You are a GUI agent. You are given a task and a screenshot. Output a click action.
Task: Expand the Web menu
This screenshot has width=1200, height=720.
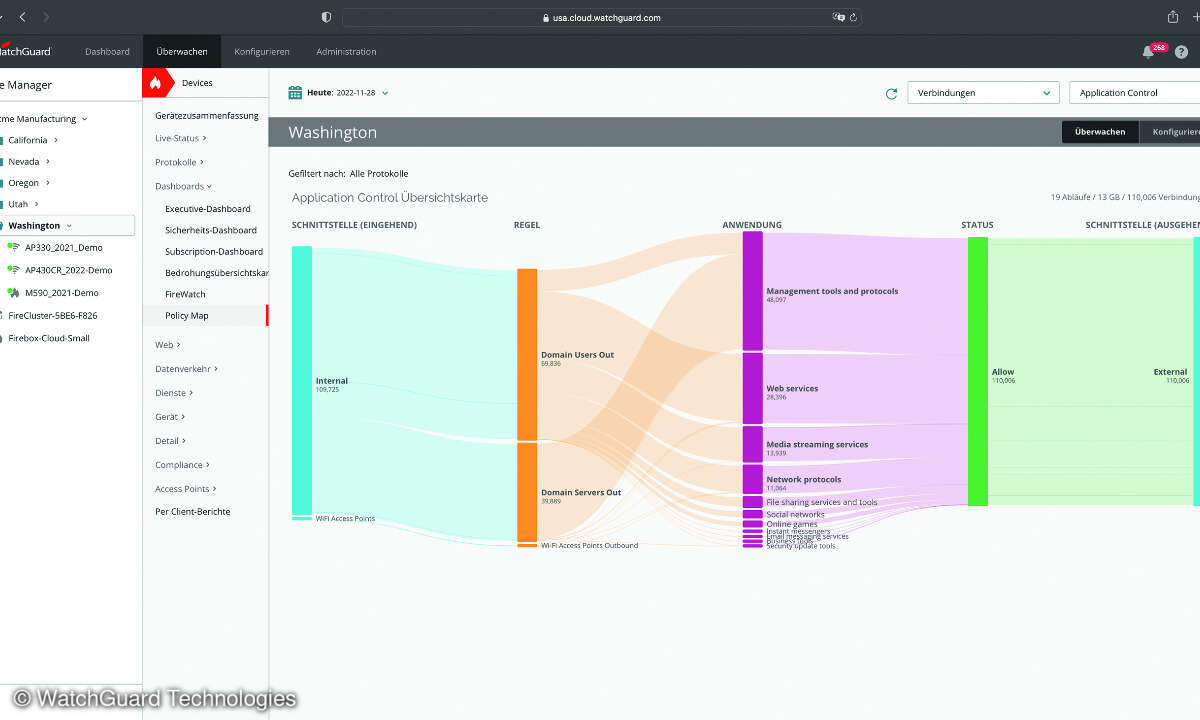167,345
